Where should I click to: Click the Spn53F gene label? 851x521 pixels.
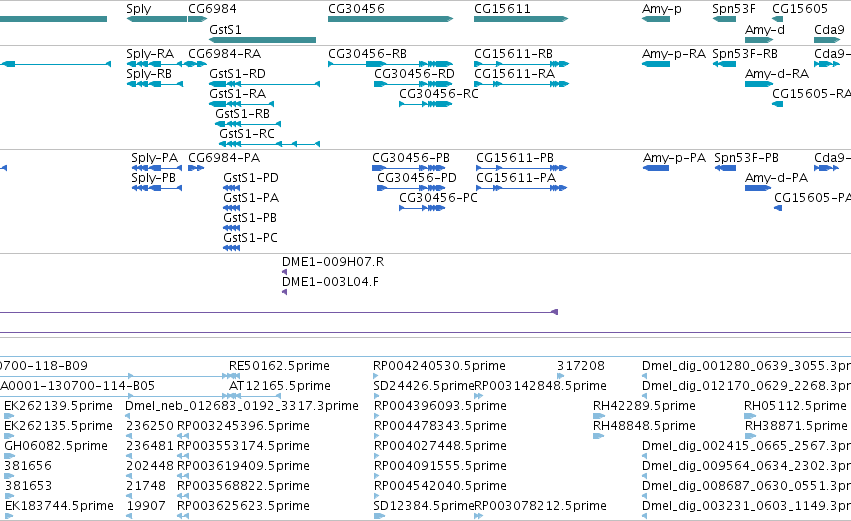[734, 9]
